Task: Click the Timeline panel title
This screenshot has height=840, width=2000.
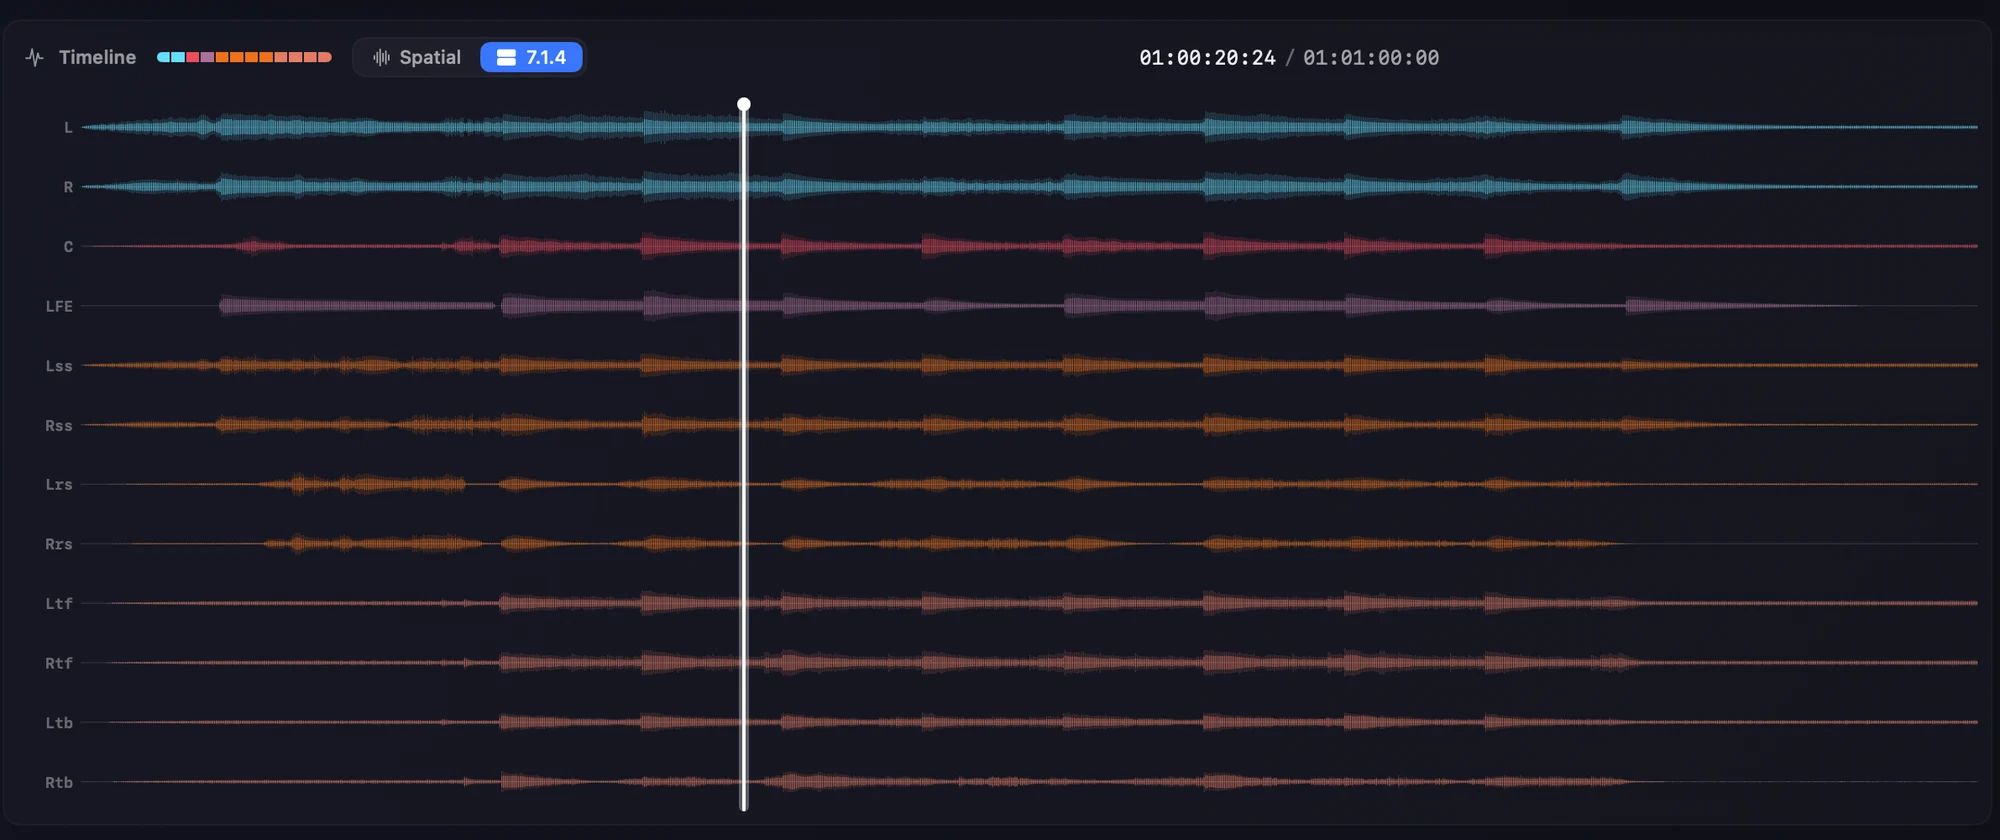Action: click(97, 57)
